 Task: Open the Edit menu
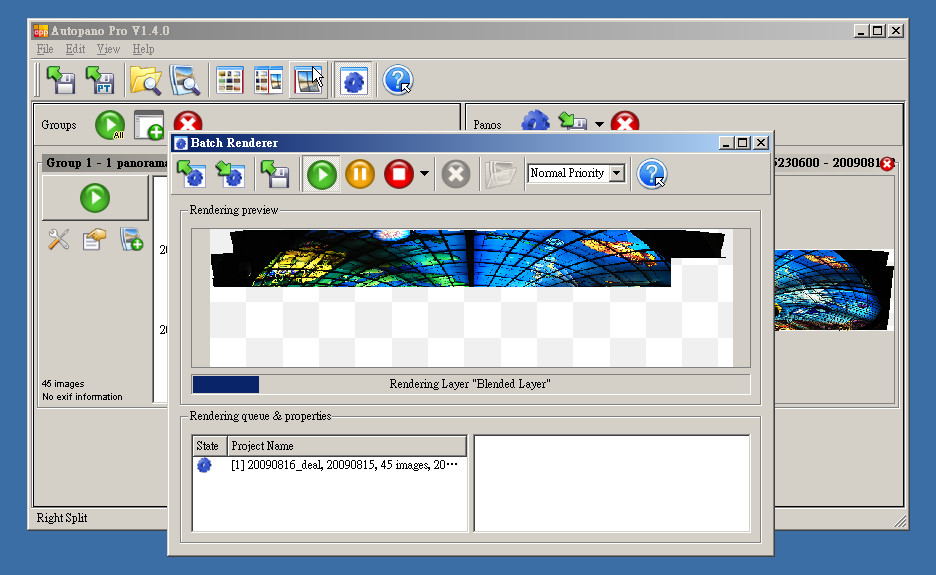[75, 49]
